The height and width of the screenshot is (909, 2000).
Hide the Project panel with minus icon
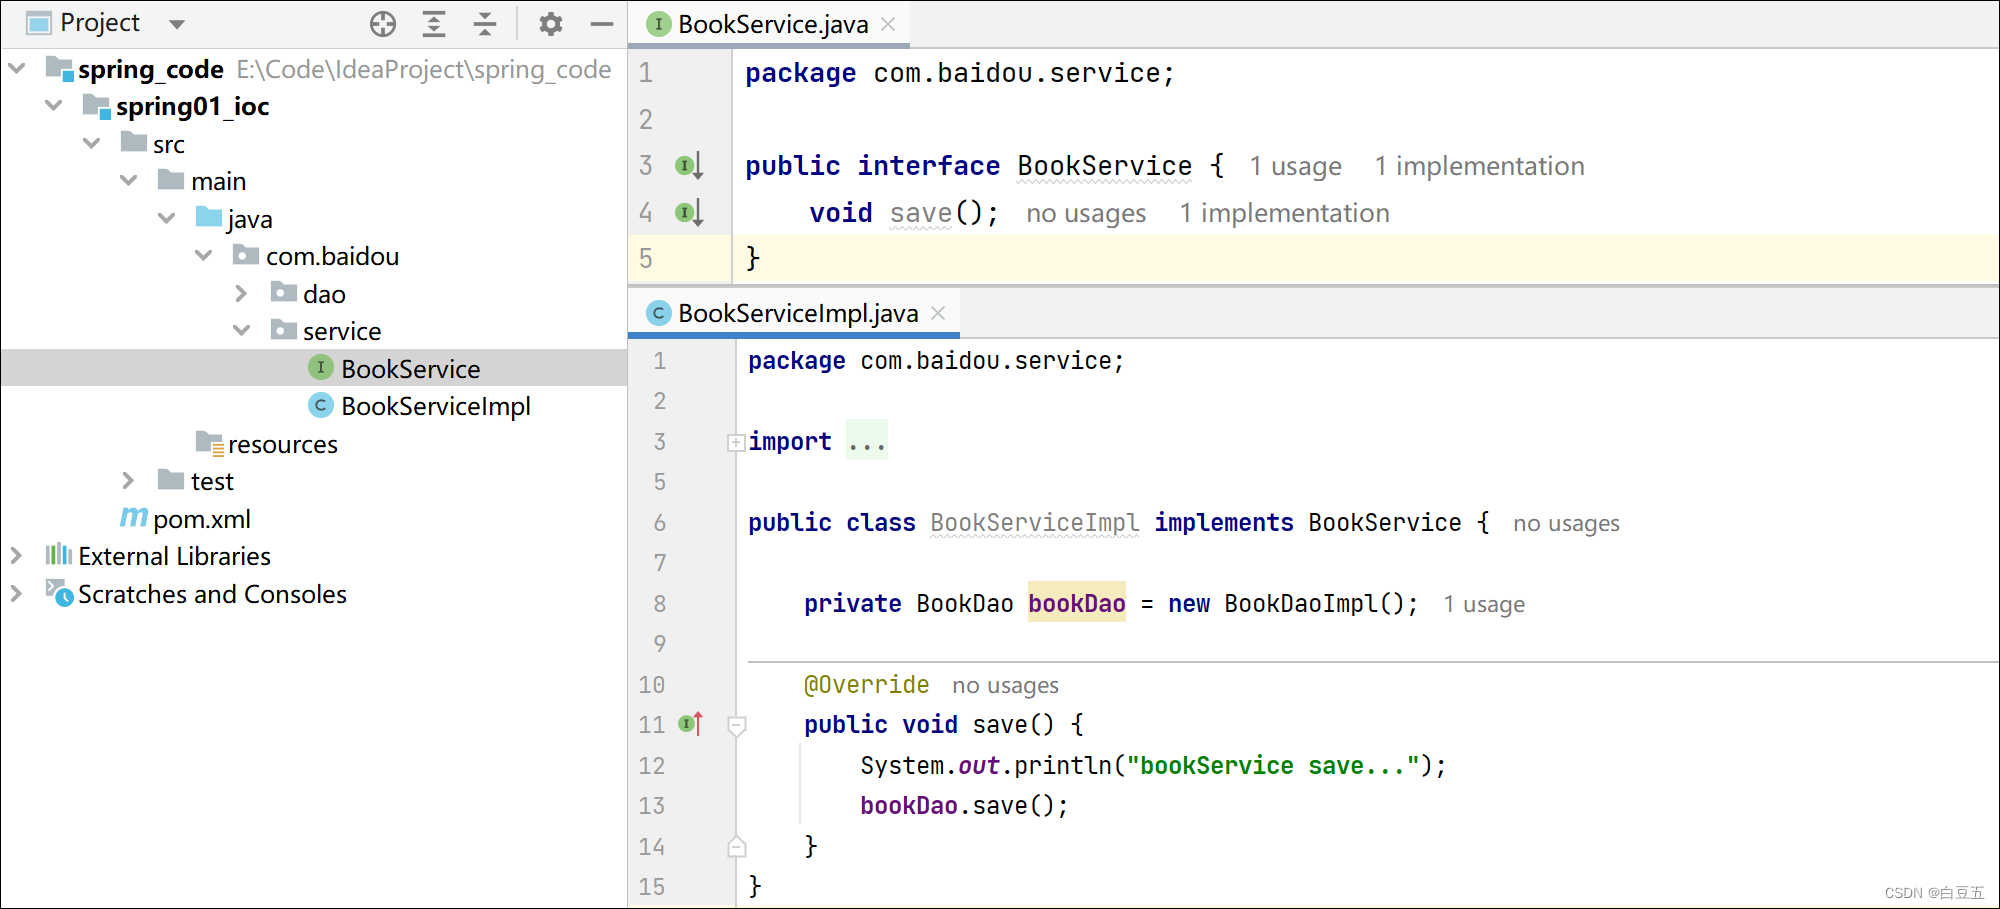[601, 24]
